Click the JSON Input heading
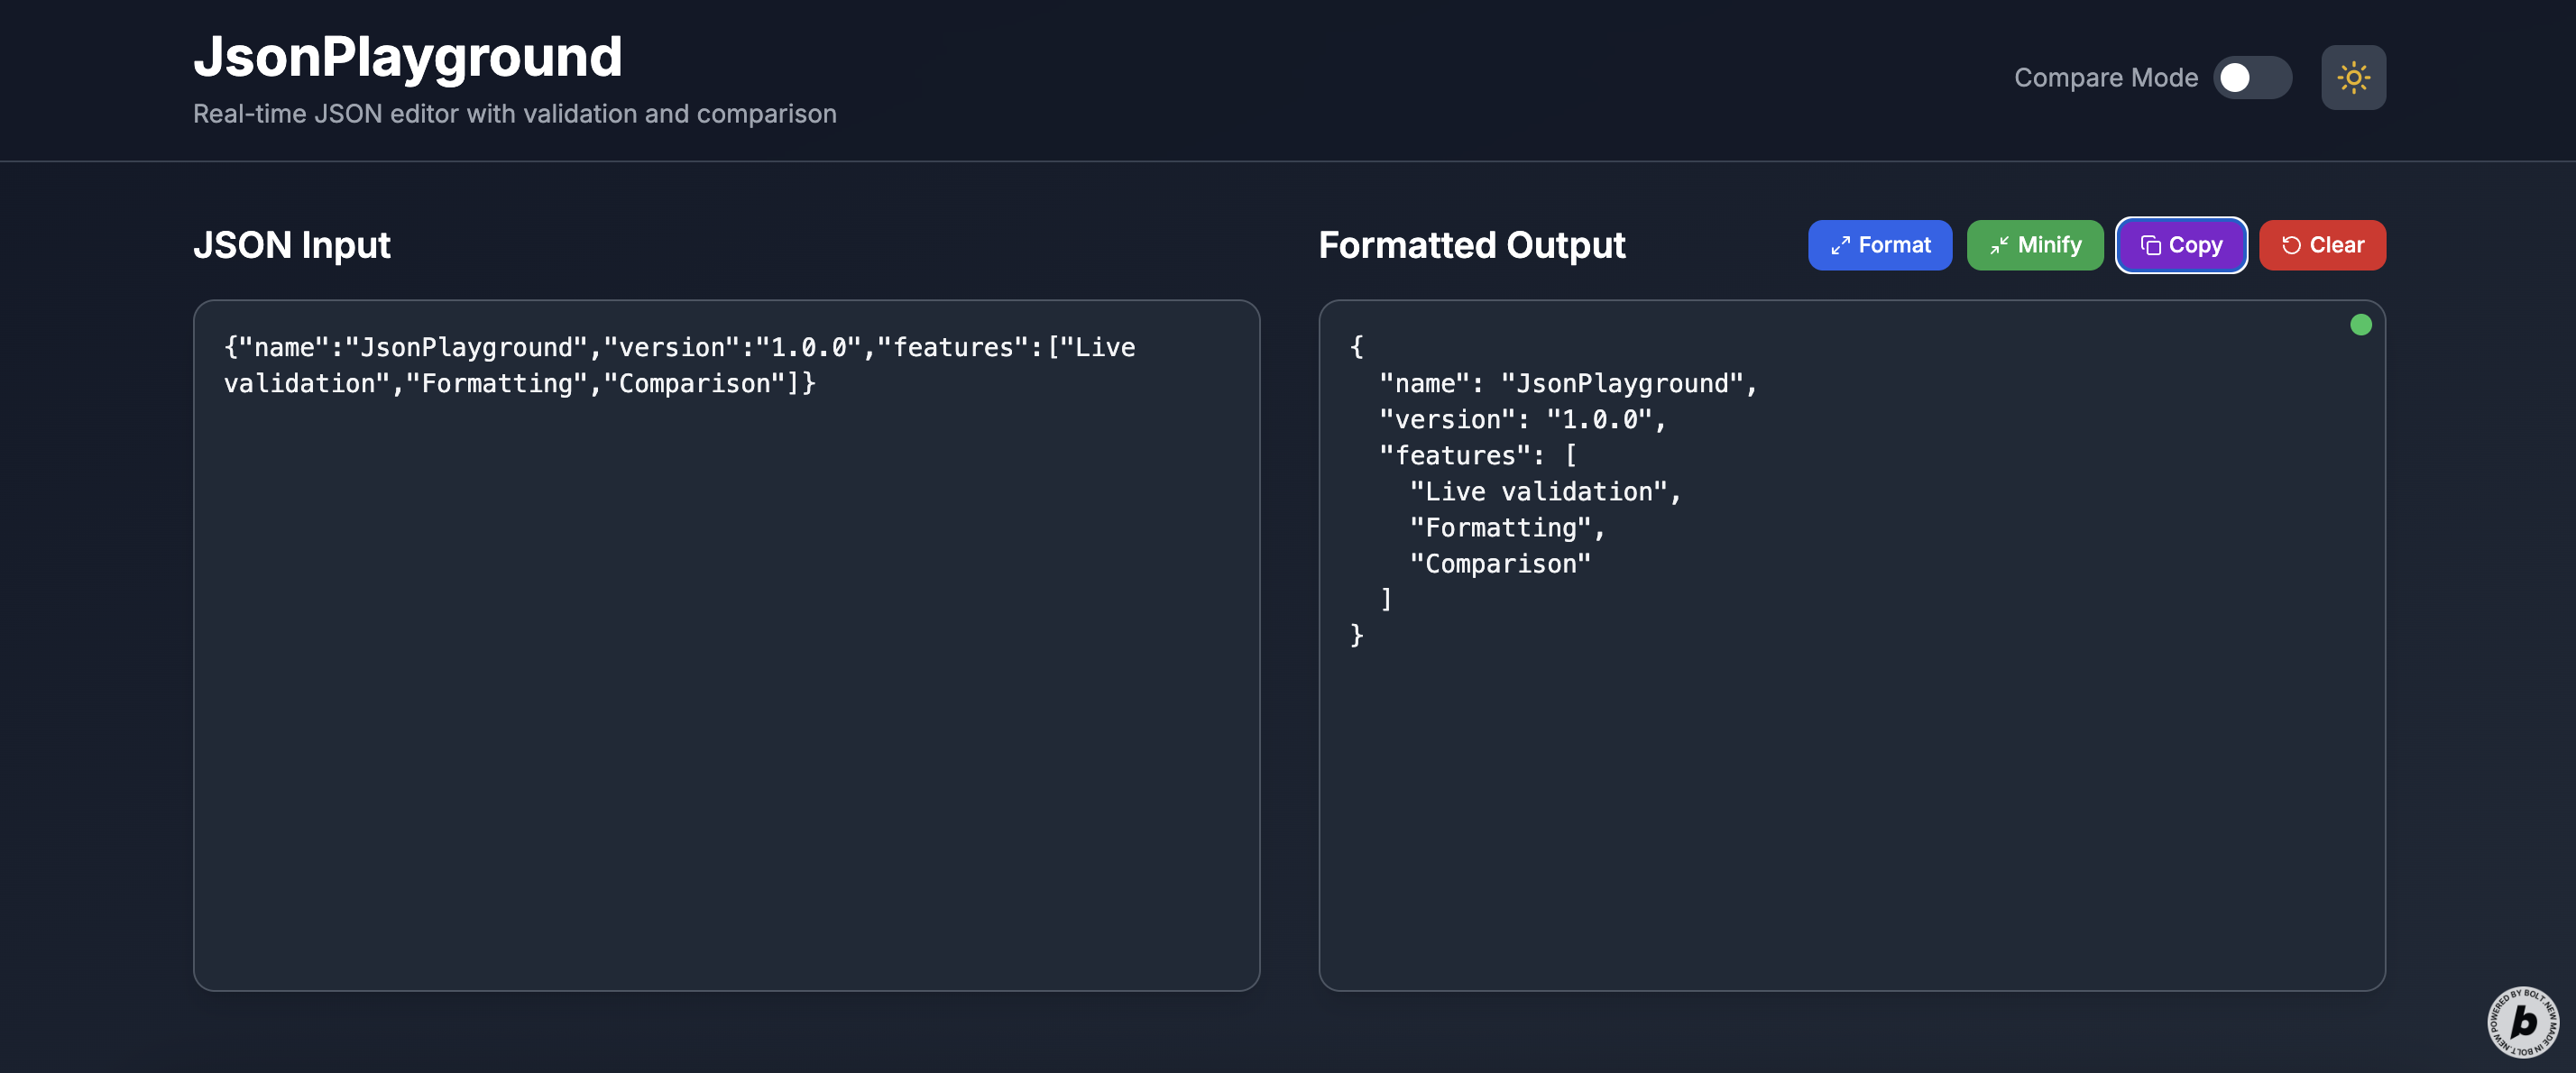Screen dimensions: 2576x1073 (x=291, y=245)
